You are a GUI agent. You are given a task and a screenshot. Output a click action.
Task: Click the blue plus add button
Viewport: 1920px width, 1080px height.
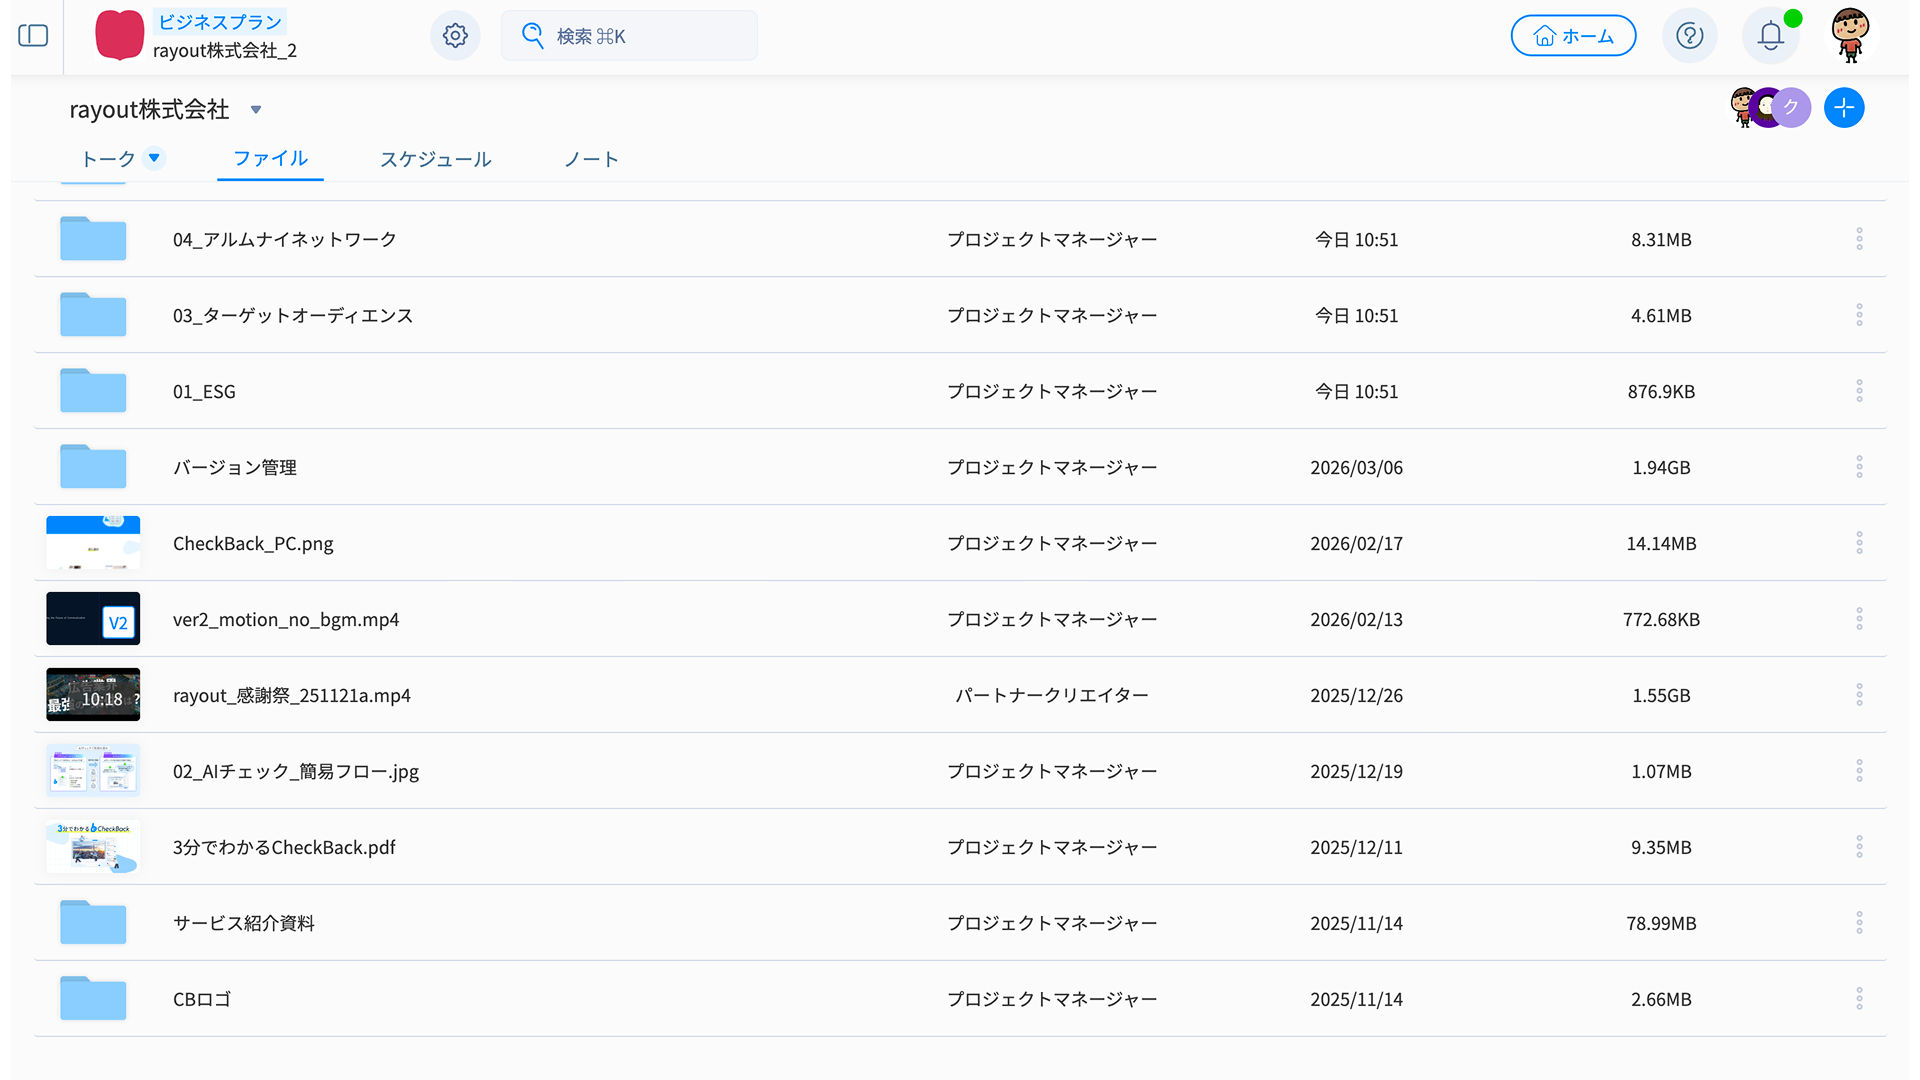[1843, 108]
